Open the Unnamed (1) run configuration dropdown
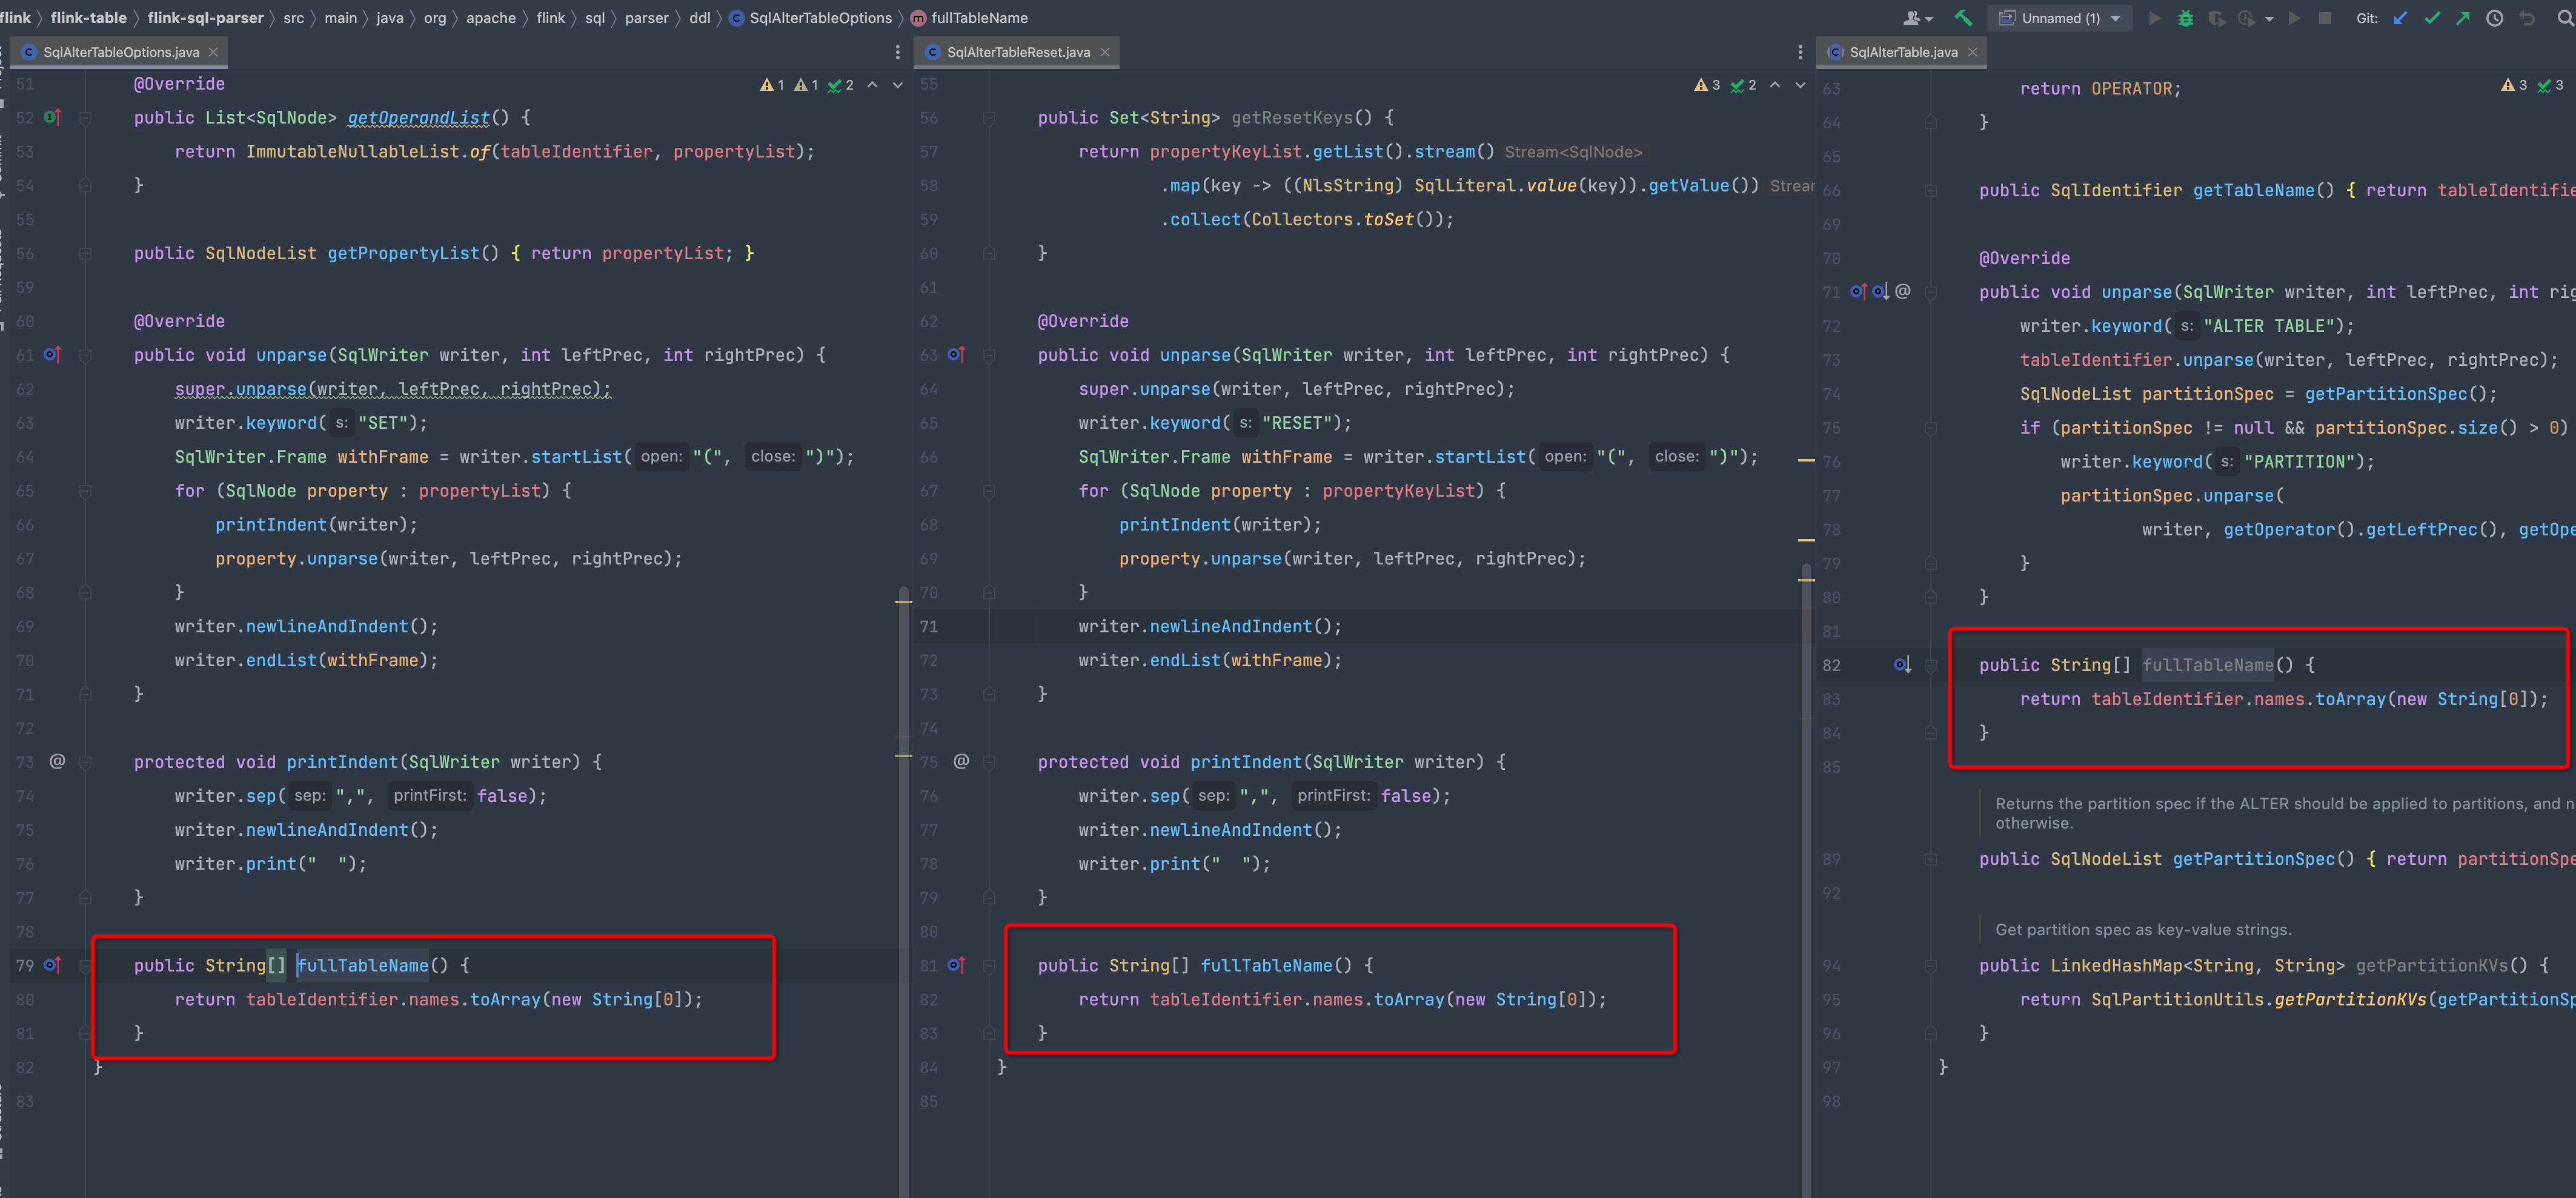 coord(2061,18)
